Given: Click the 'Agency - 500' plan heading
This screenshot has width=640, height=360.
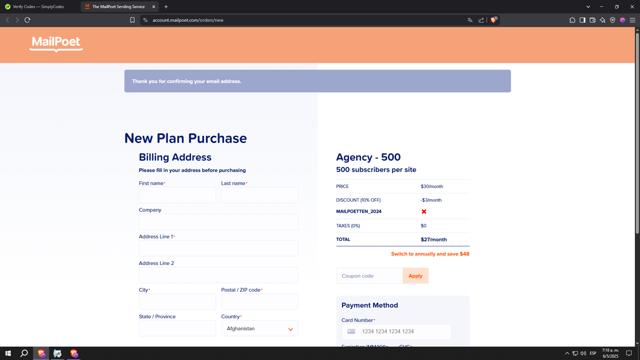Looking at the screenshot, I should click(368, 157).
